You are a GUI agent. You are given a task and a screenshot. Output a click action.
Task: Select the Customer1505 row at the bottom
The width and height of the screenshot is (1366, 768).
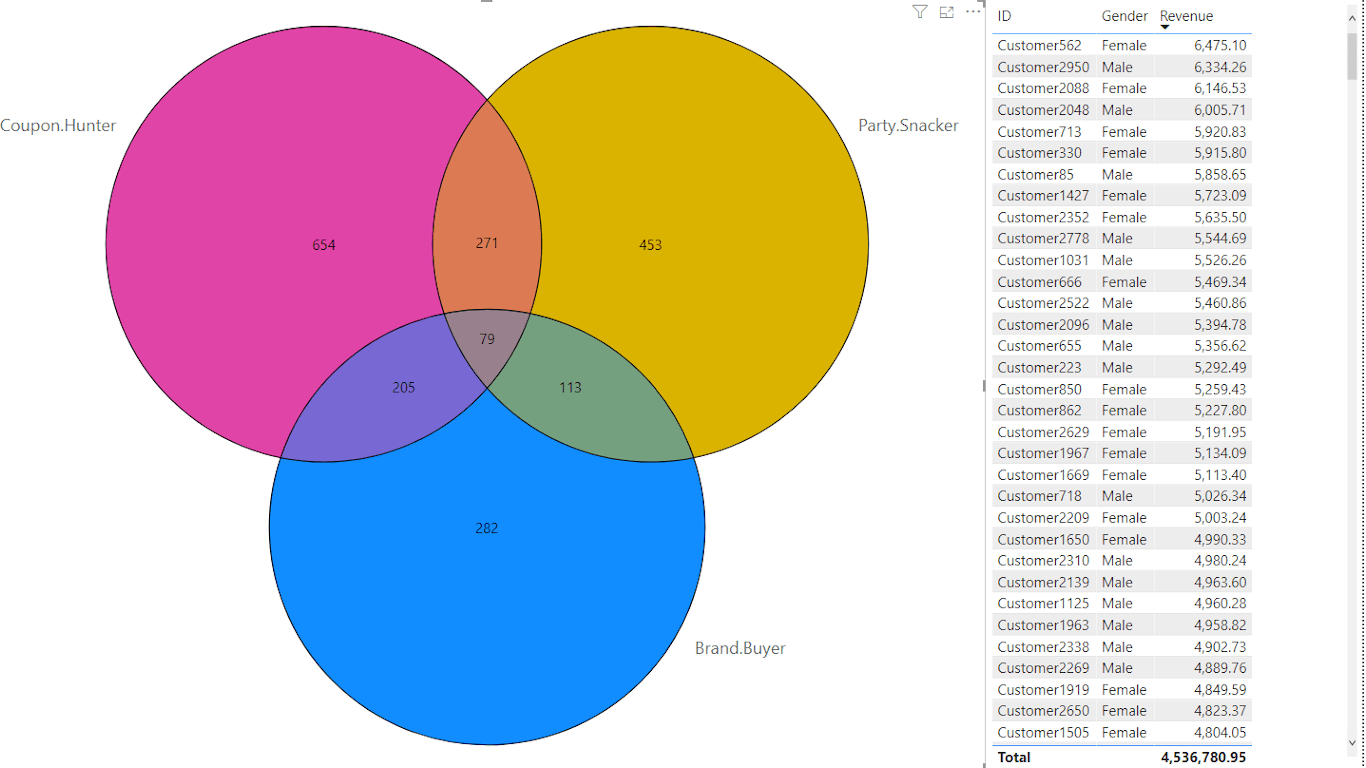[x=1100, y=732]
